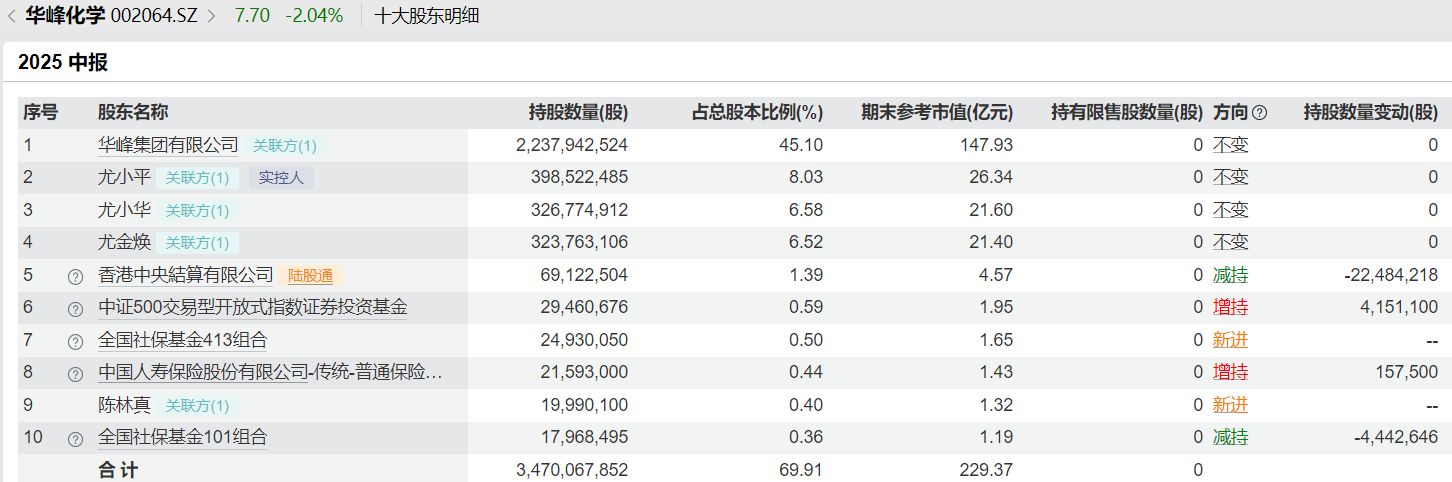1452x482 pixels.
Task: Click question icon beside 中证500交易型 fund
Action: click(x=75, y=309)
